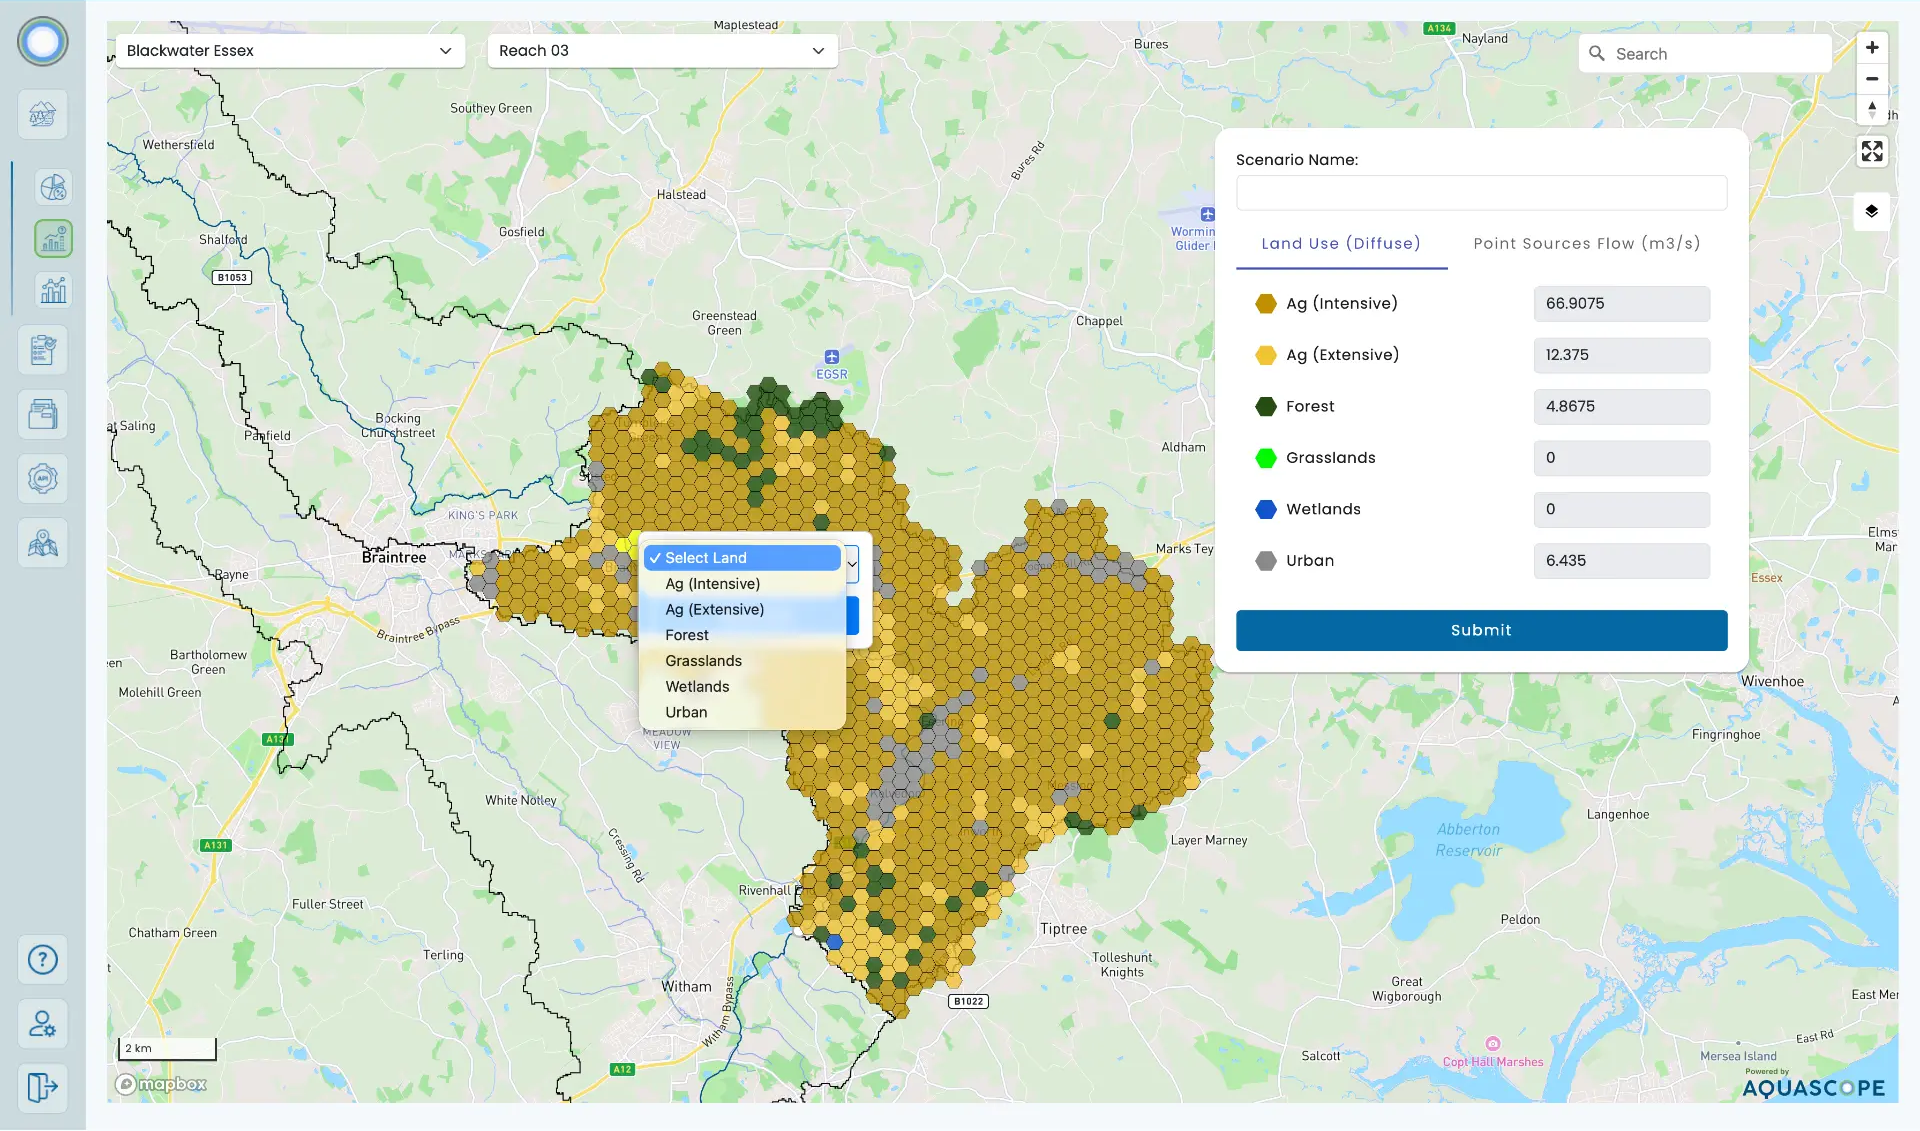Open the bar chart trend sidebar icon
Viewport: 1920px width, 1131px height.
(53, 290)
